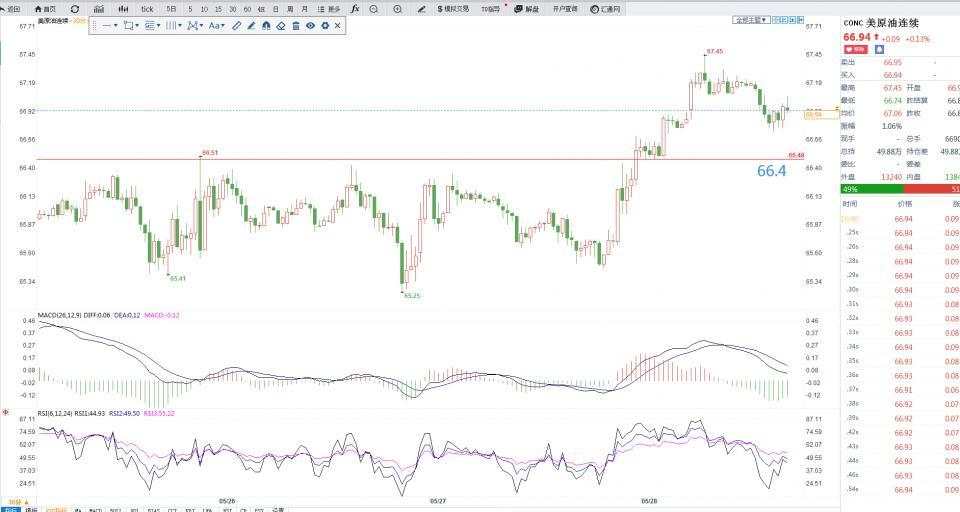This screenshot has height=512, width=960.
Task: Open the 价格 column header in trades list
Action: pyautogui.click(x=904, y=204)
